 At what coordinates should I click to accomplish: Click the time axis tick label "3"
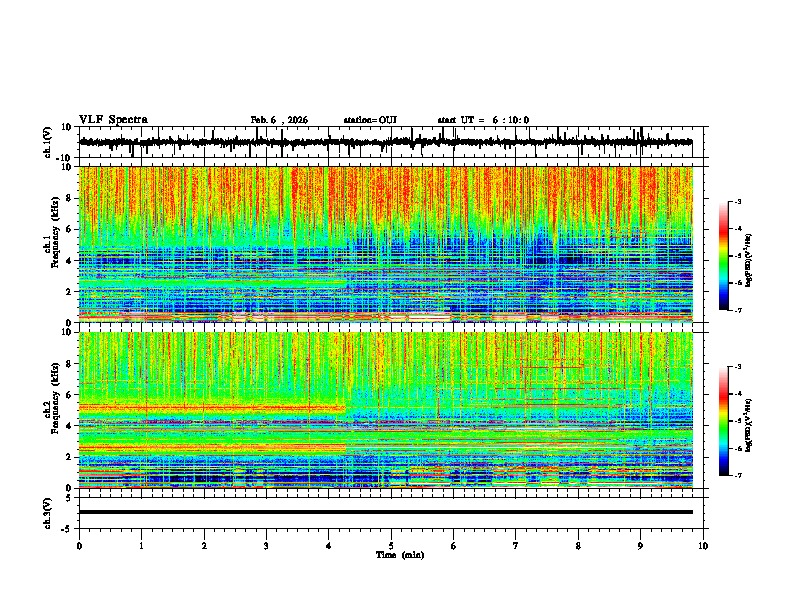click(266, 546)
